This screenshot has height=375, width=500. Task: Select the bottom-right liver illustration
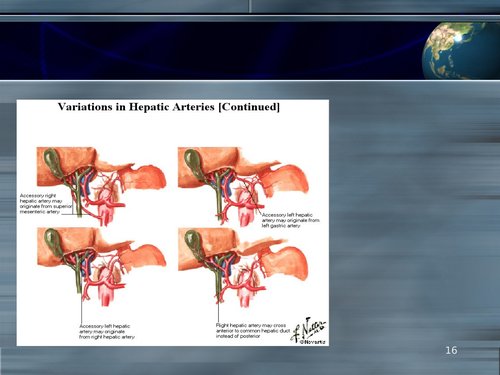(243, 267)
